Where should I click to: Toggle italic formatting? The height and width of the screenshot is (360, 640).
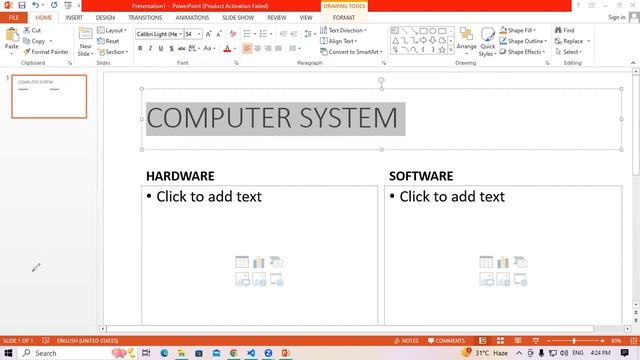pyautogui.click(x=150, y=49)
